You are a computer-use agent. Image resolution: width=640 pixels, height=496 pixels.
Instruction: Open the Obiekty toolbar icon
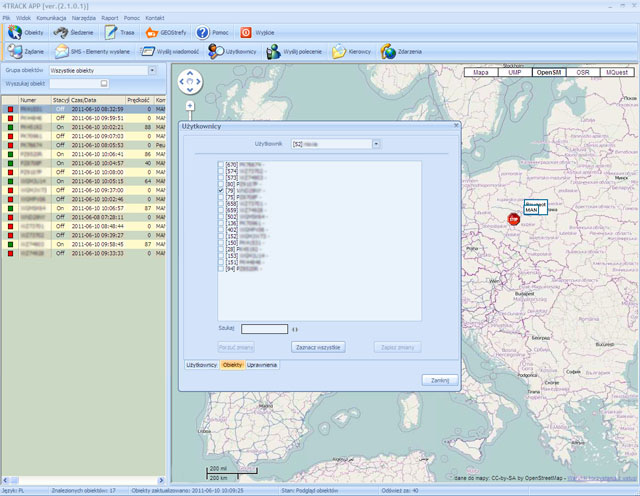15,32
